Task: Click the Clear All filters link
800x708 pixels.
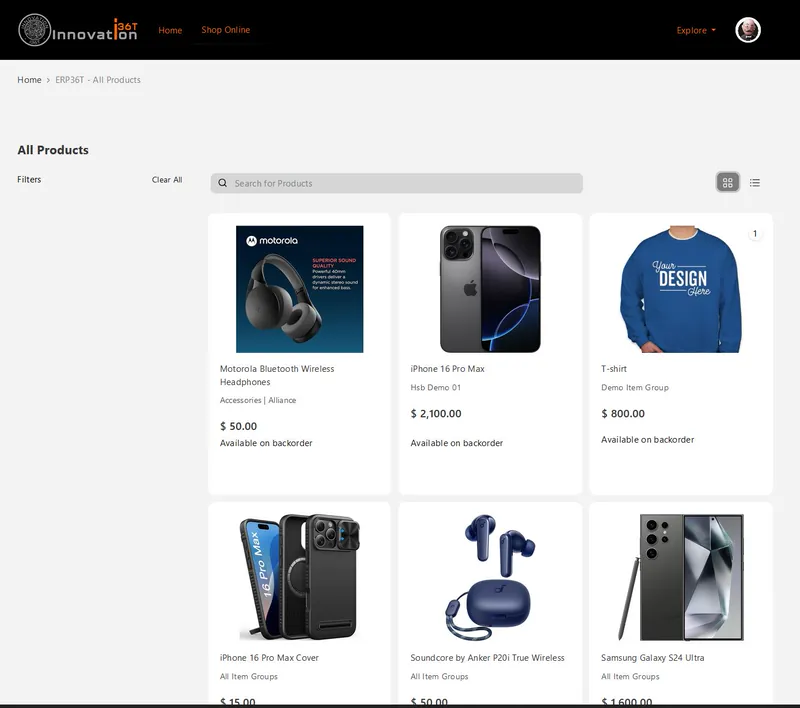Action: point(167,180)
